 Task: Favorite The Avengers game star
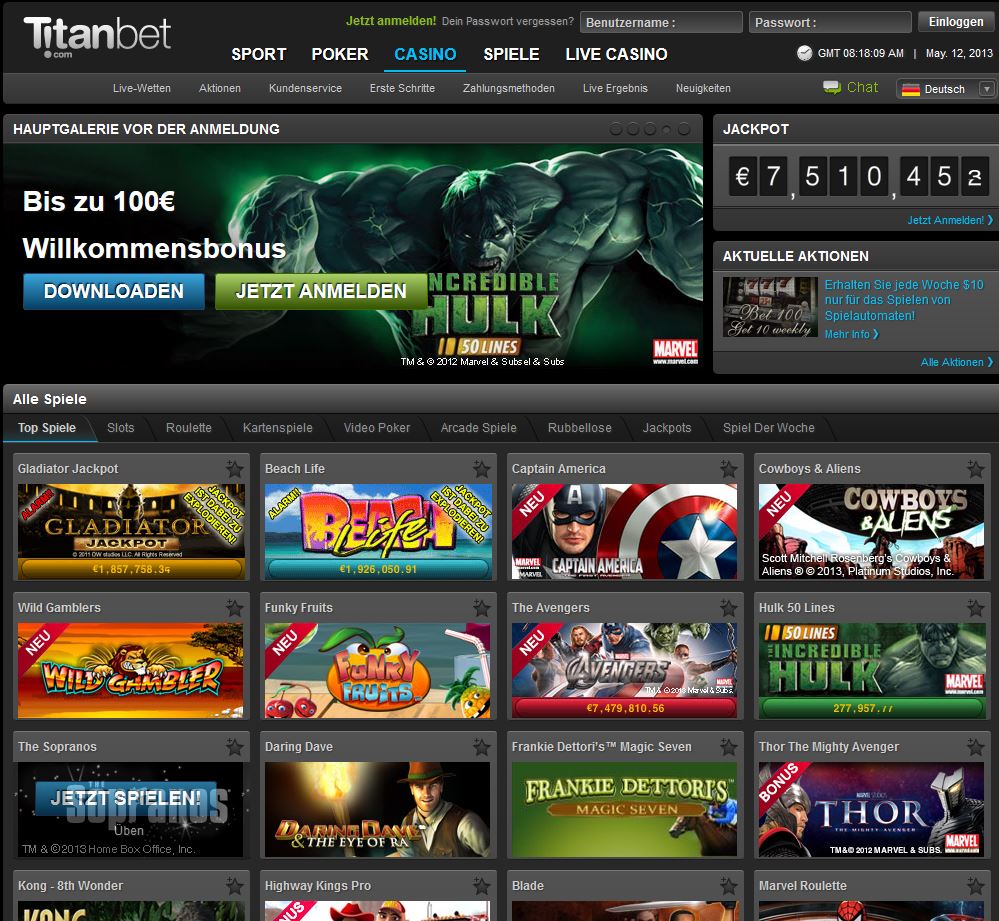click(x=729, y=608)
